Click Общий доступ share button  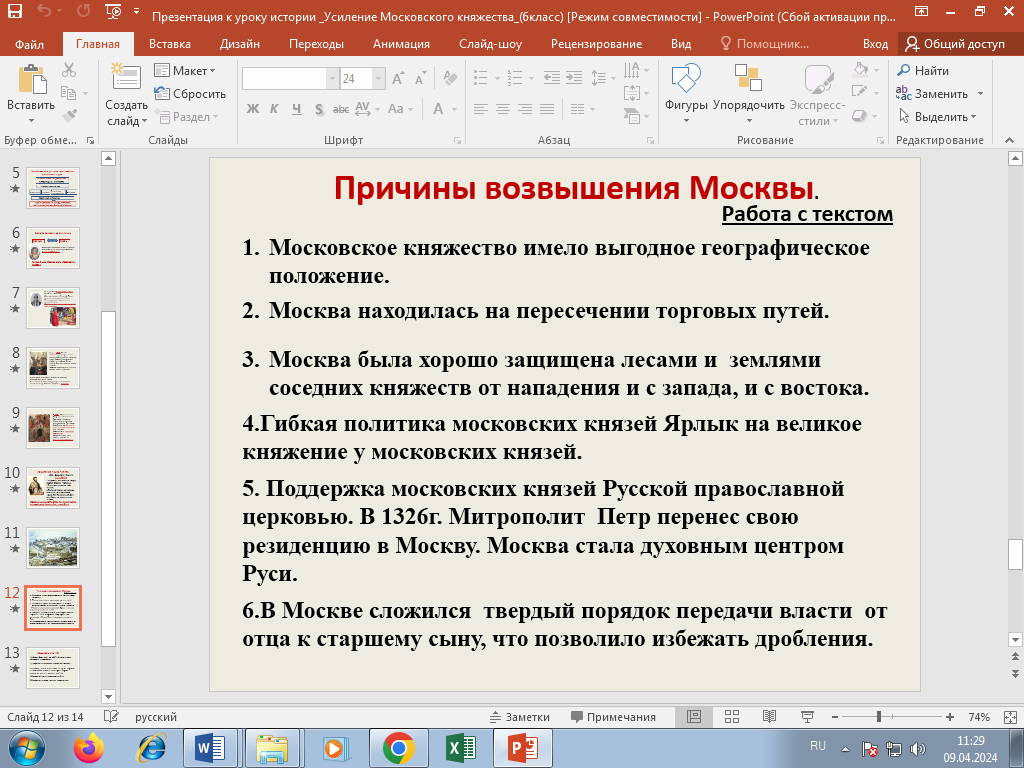tap(955, 44)
